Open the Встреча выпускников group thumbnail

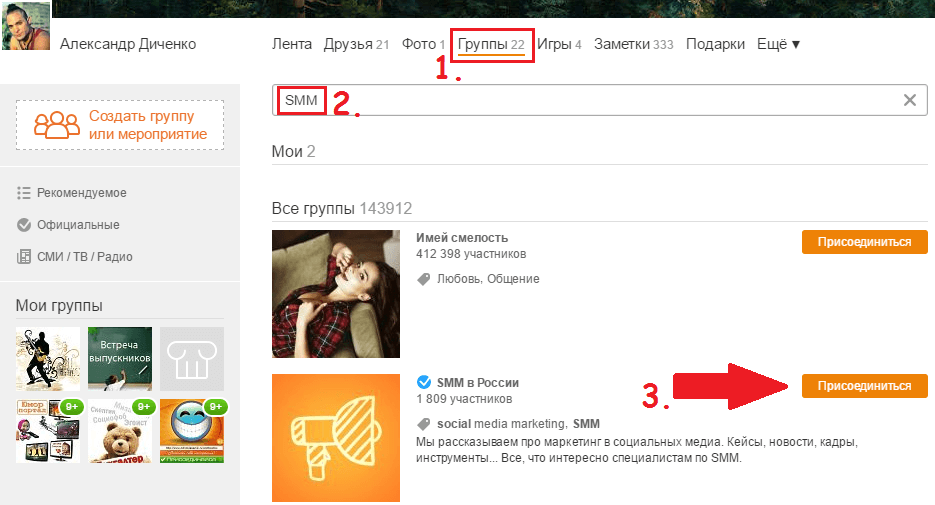[120, 359]
